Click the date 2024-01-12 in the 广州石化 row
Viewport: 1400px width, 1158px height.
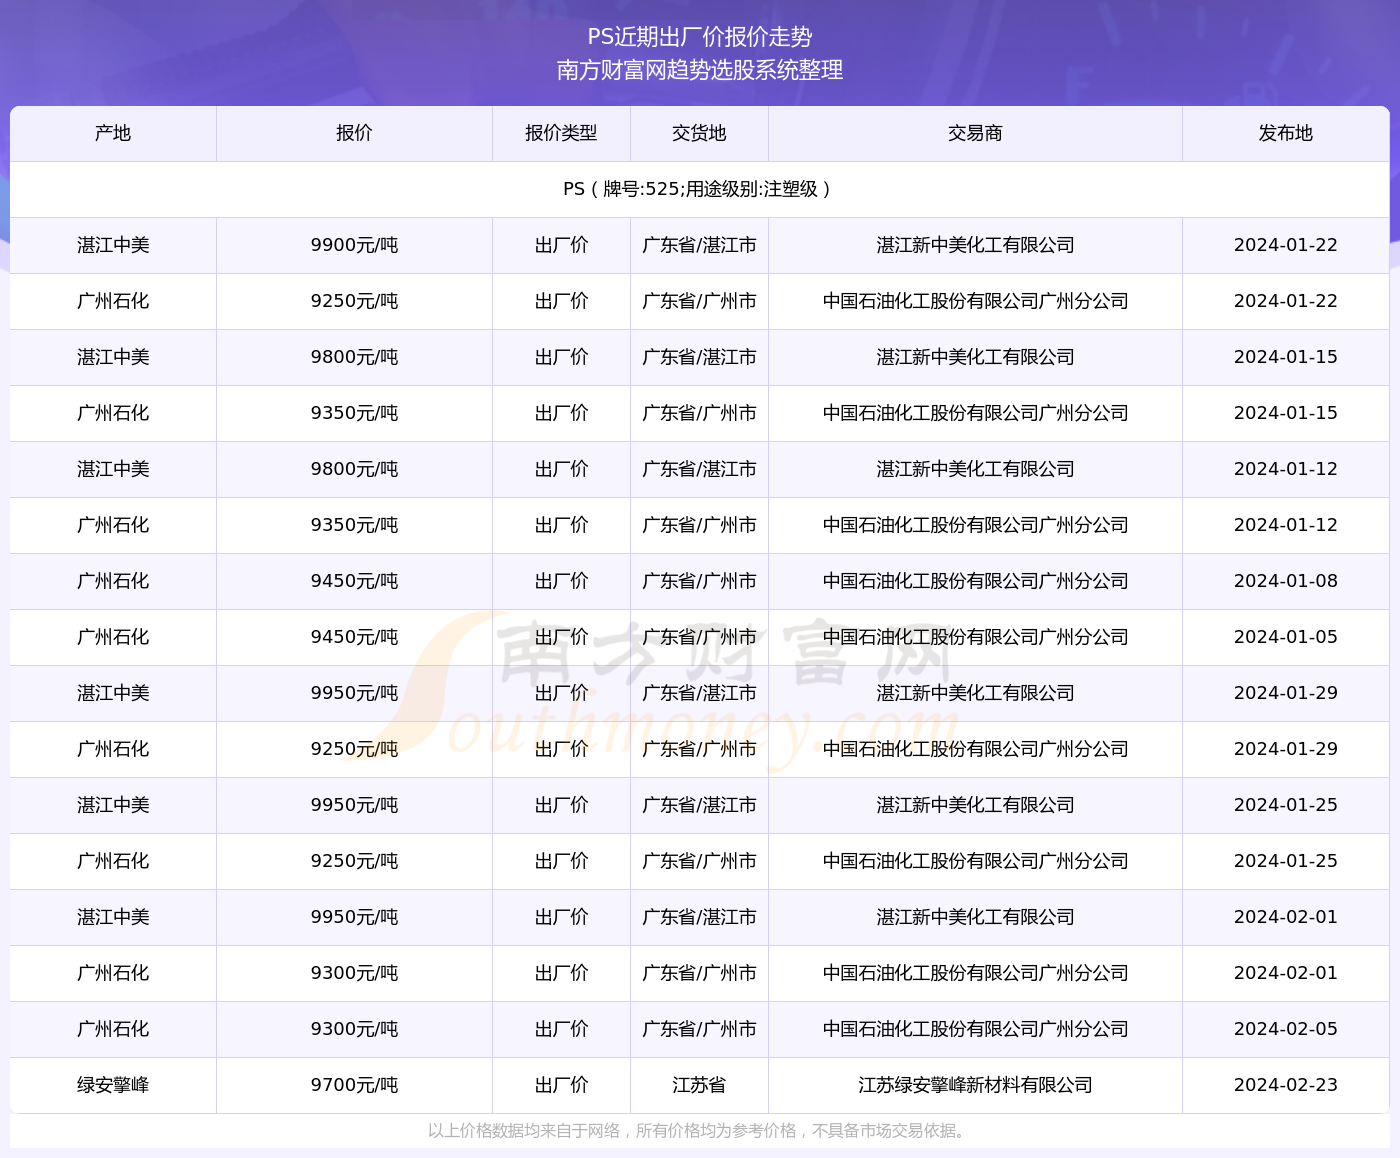click(1285, 525)
